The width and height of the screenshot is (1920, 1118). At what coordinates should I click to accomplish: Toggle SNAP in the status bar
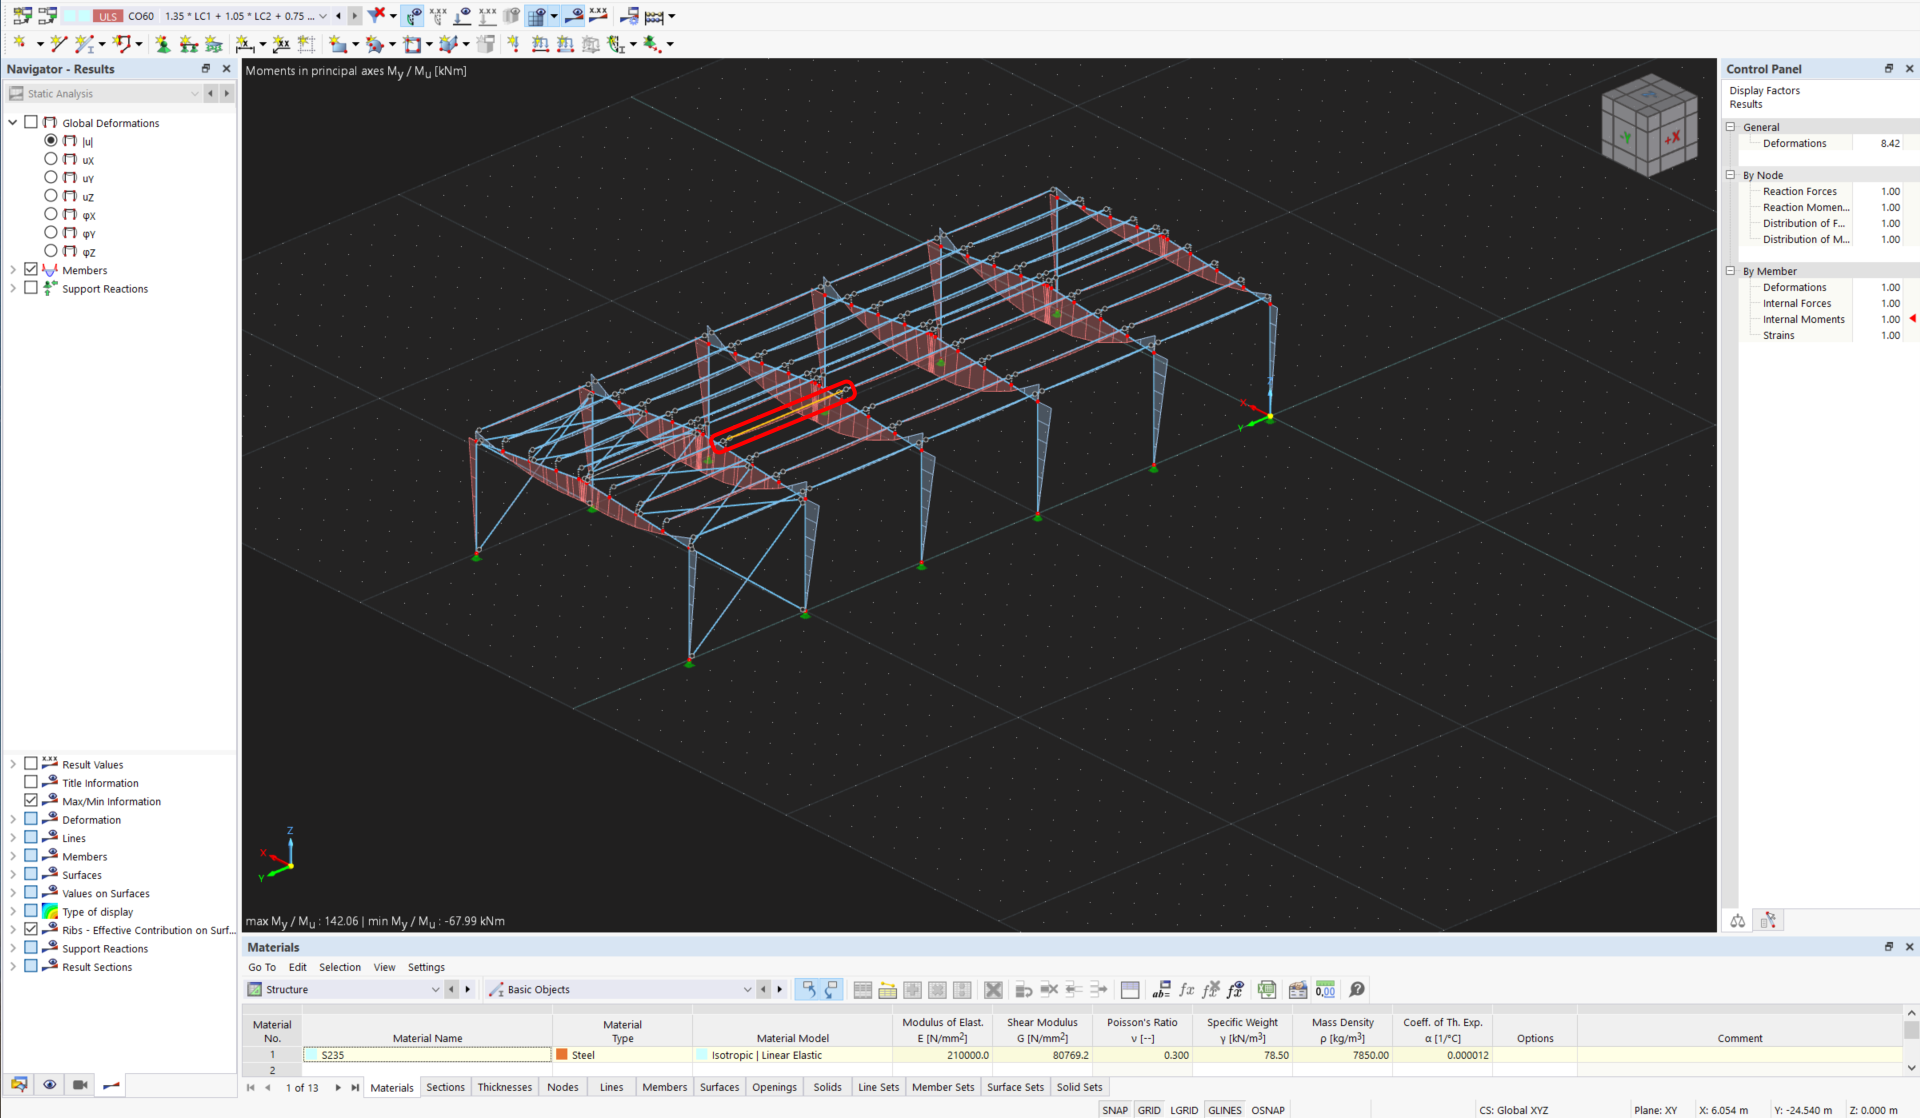tap(1114, 1110)
